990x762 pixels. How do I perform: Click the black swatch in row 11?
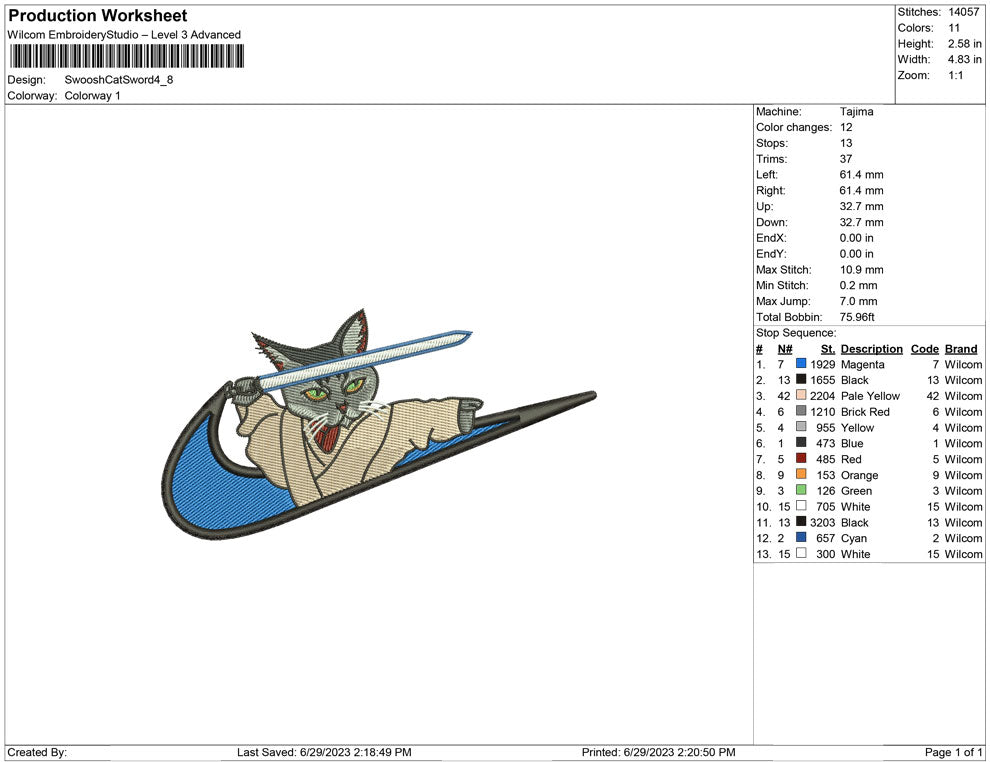801,521
